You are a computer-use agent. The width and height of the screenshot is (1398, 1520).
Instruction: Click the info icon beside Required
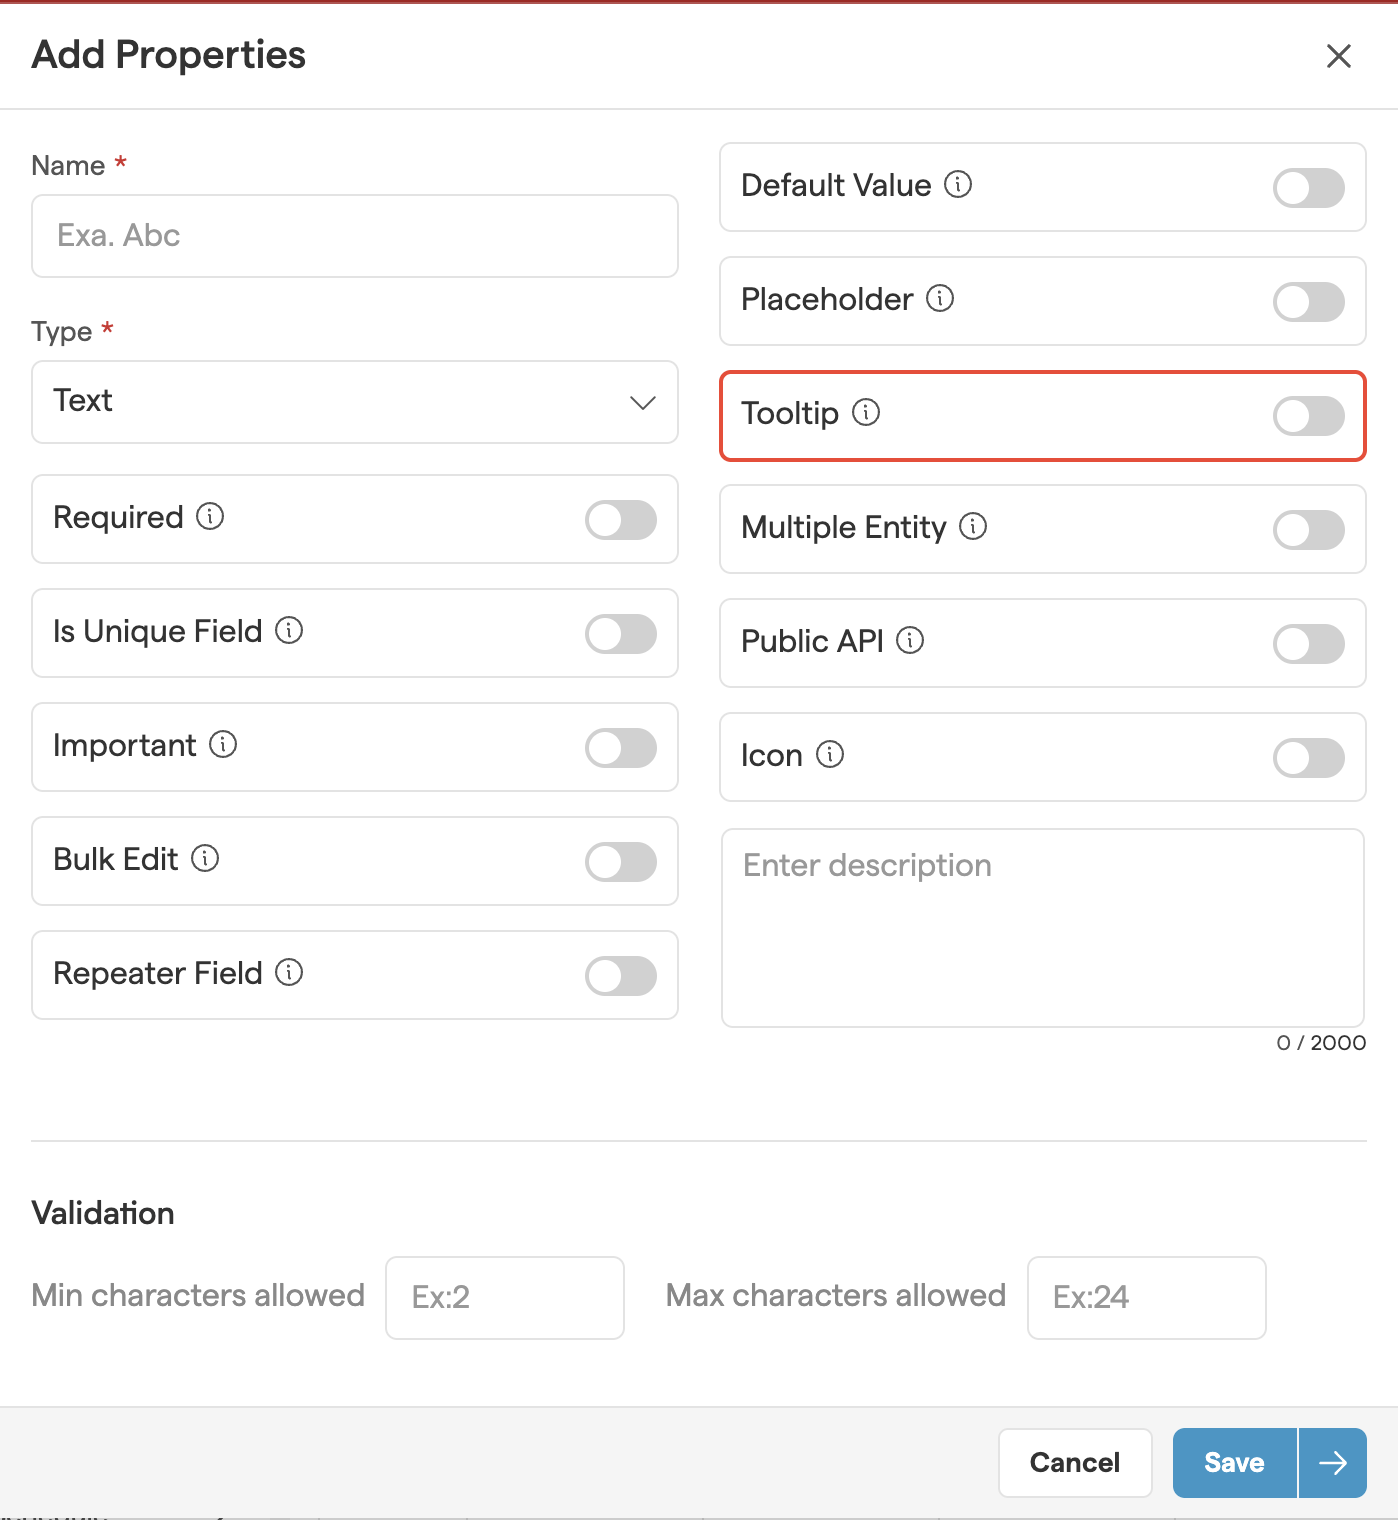coord(210,517)
